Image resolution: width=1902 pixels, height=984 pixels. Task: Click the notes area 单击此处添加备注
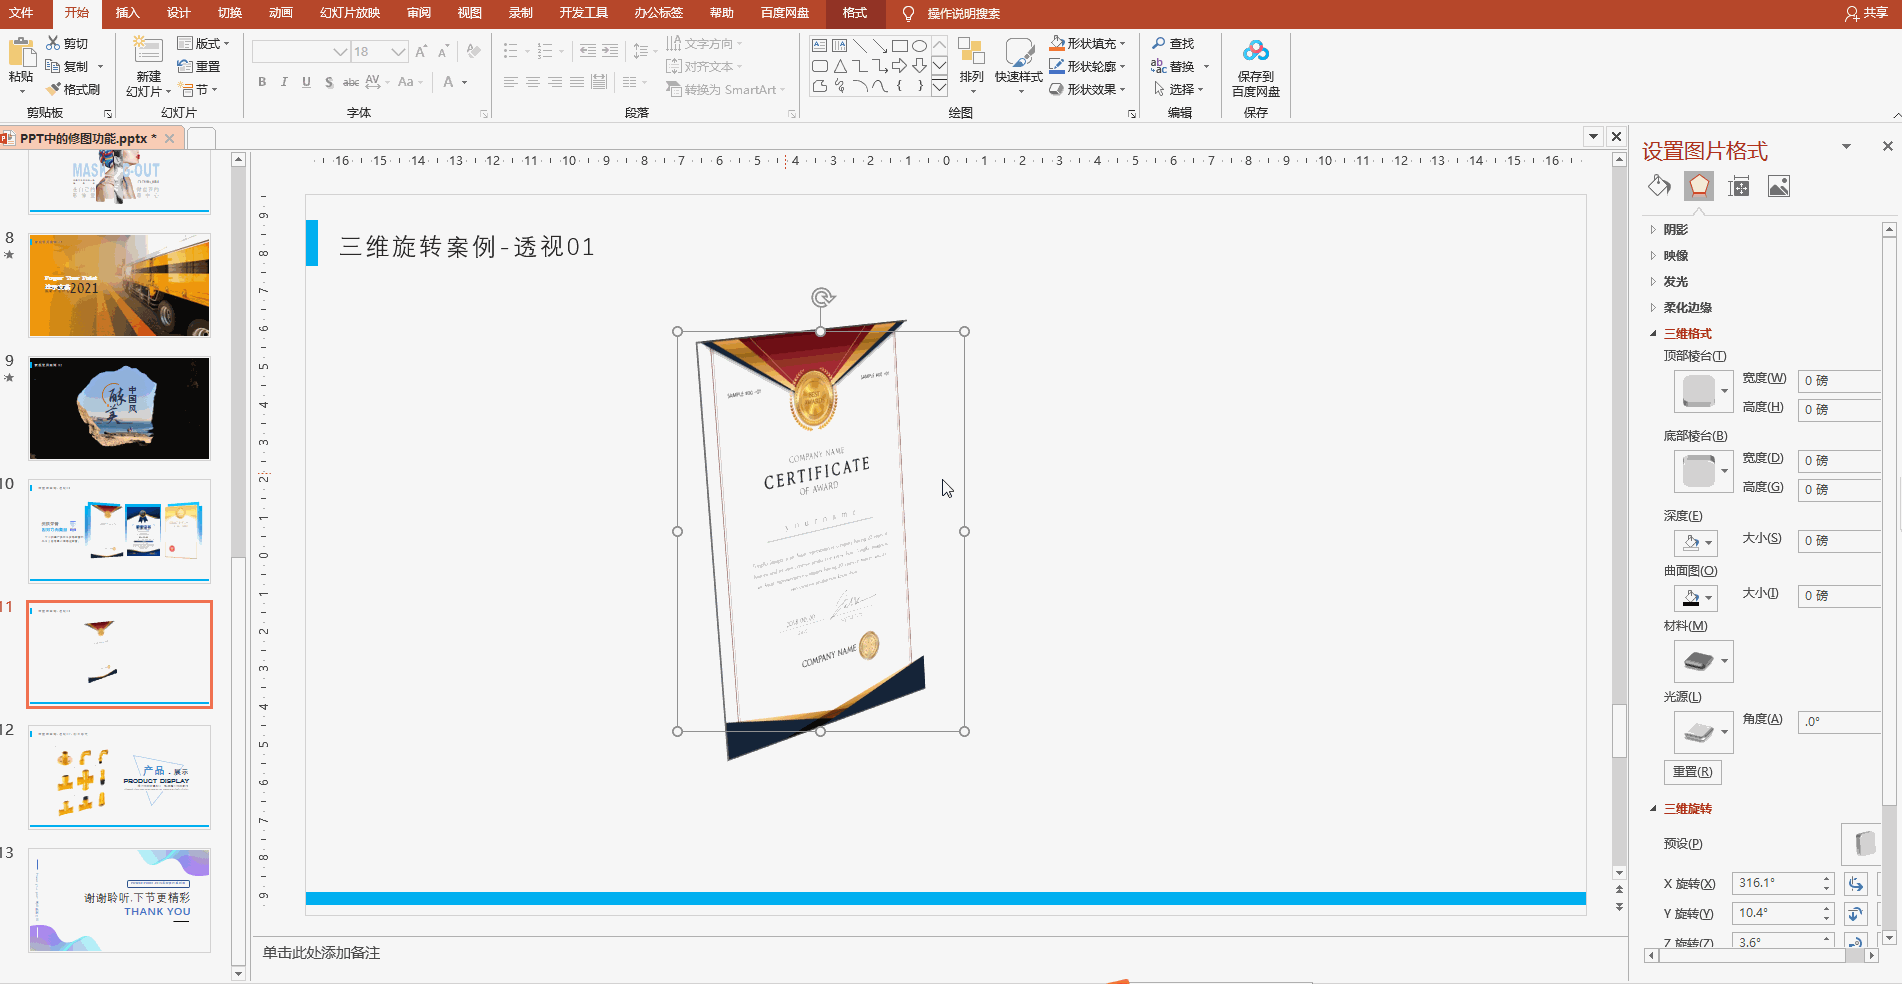(x=322, y=953)
